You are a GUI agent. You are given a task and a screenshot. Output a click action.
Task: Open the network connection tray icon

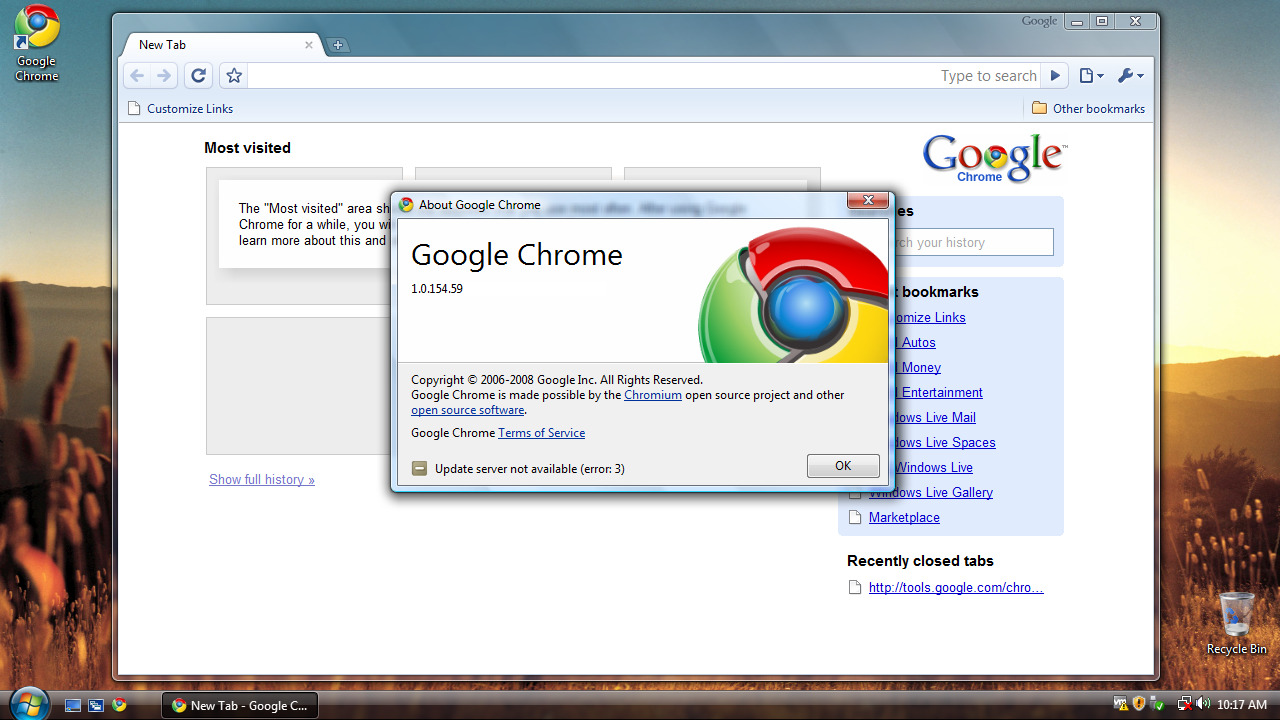tap(1184, 704)
